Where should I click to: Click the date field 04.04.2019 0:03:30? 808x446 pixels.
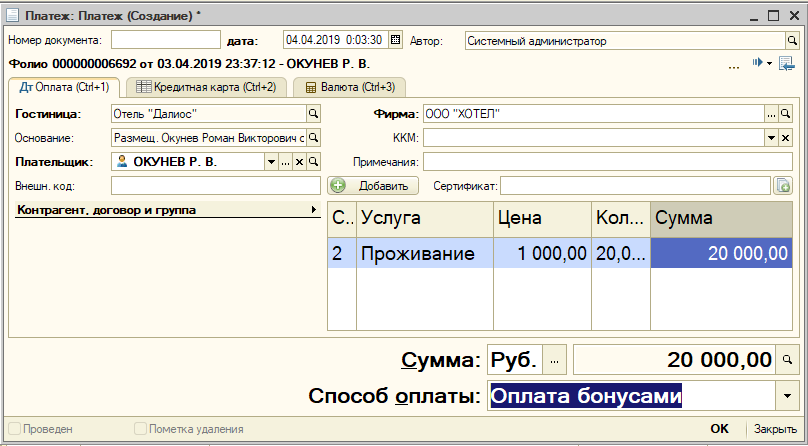336,40
